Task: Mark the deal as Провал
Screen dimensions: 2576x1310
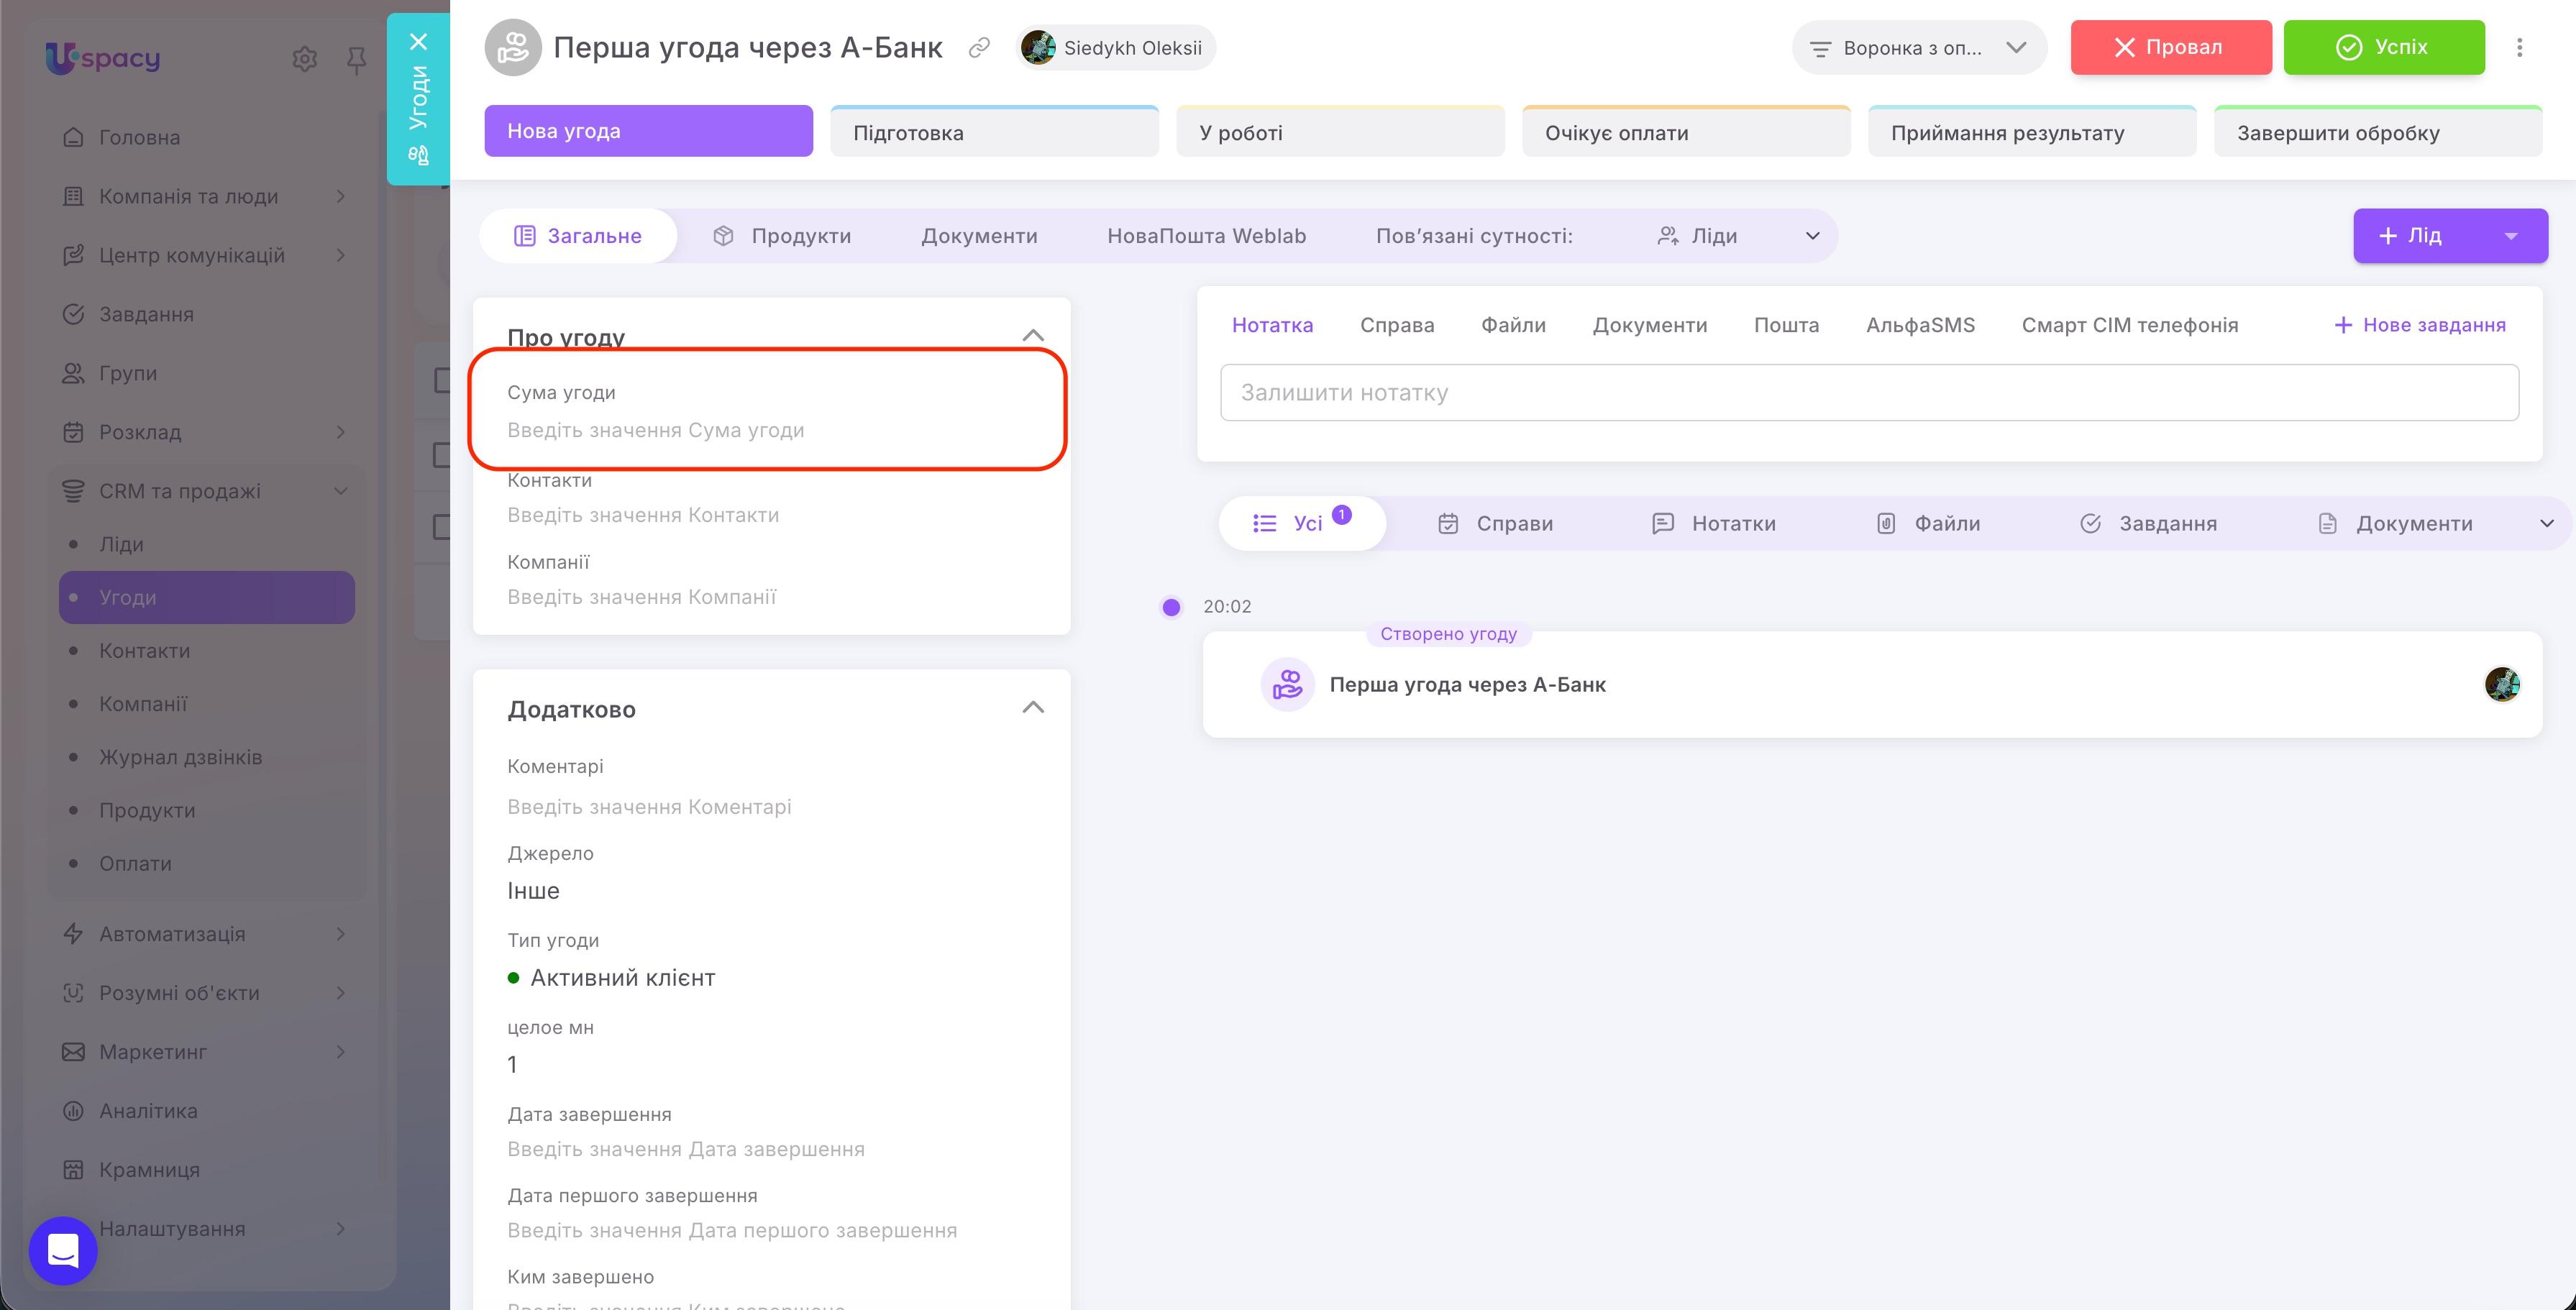Action: 2170,47
